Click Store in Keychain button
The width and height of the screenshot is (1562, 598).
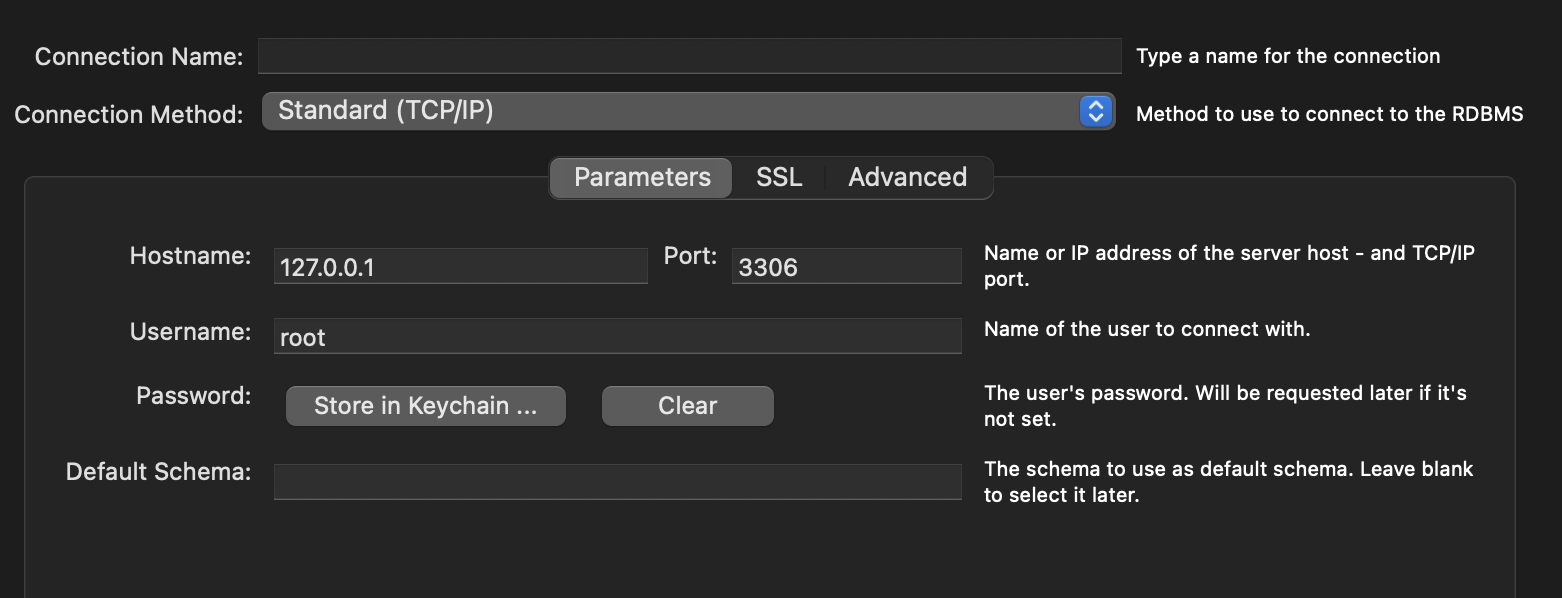[x=424, y=405]
